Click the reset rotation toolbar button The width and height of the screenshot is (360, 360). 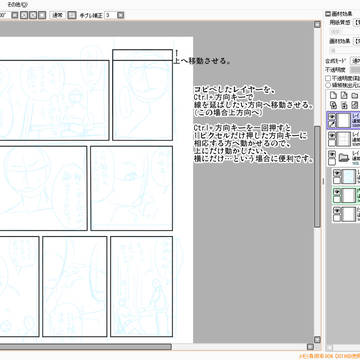click(42, 15)
